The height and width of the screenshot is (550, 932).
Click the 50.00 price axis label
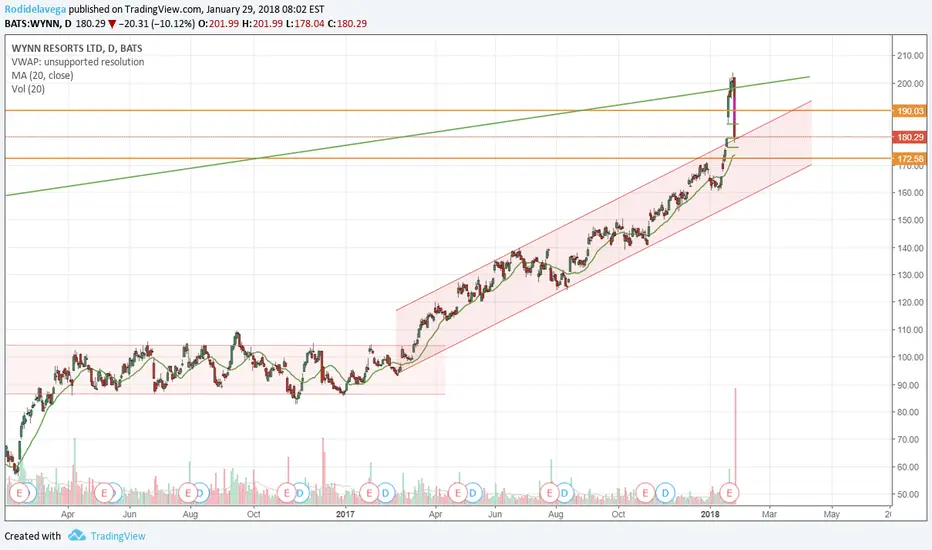pyautogui.click(x=910, y=494)
